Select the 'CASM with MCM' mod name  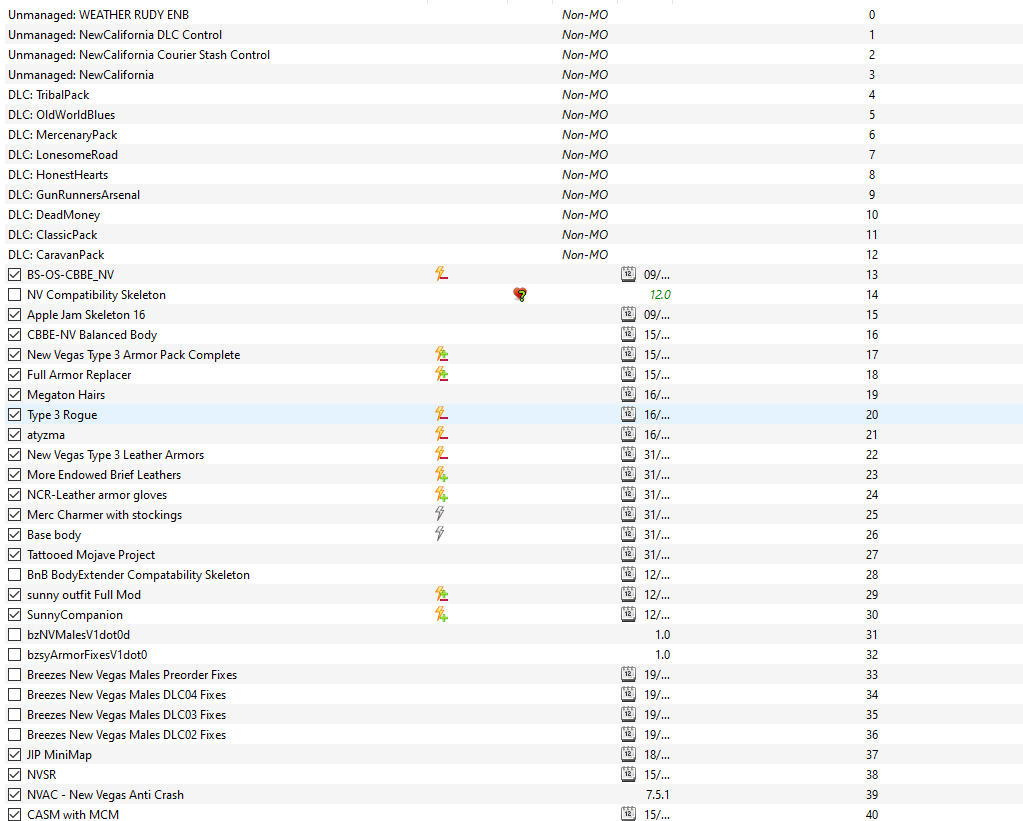73,814
